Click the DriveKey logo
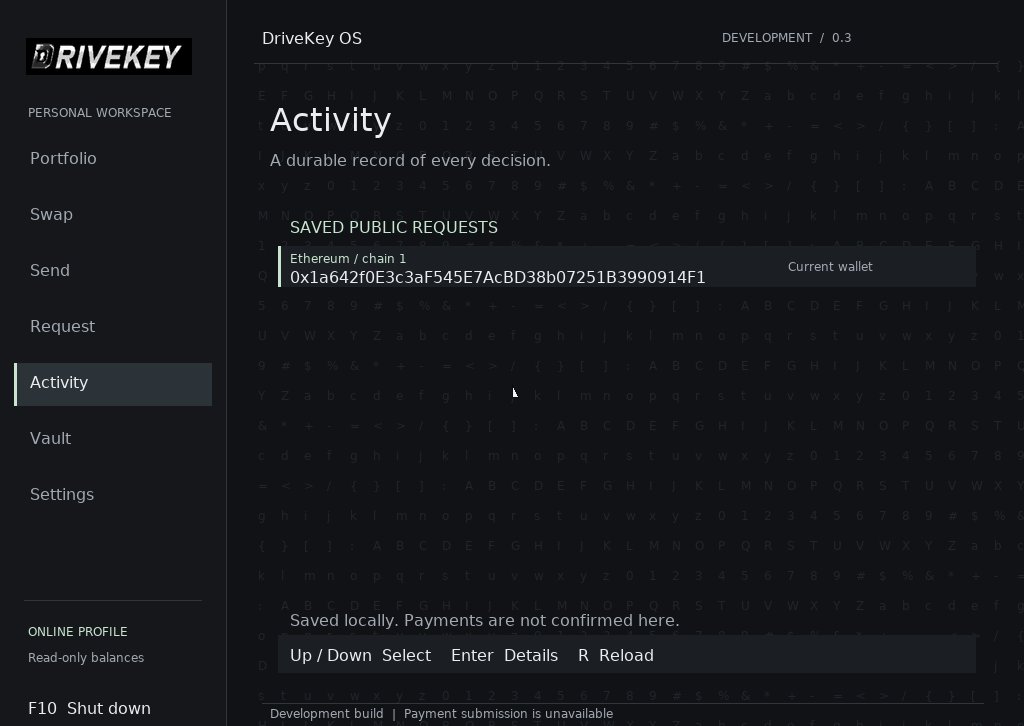Image resolution: width=1024 pixels, height=726 pixels. [108, 56]
